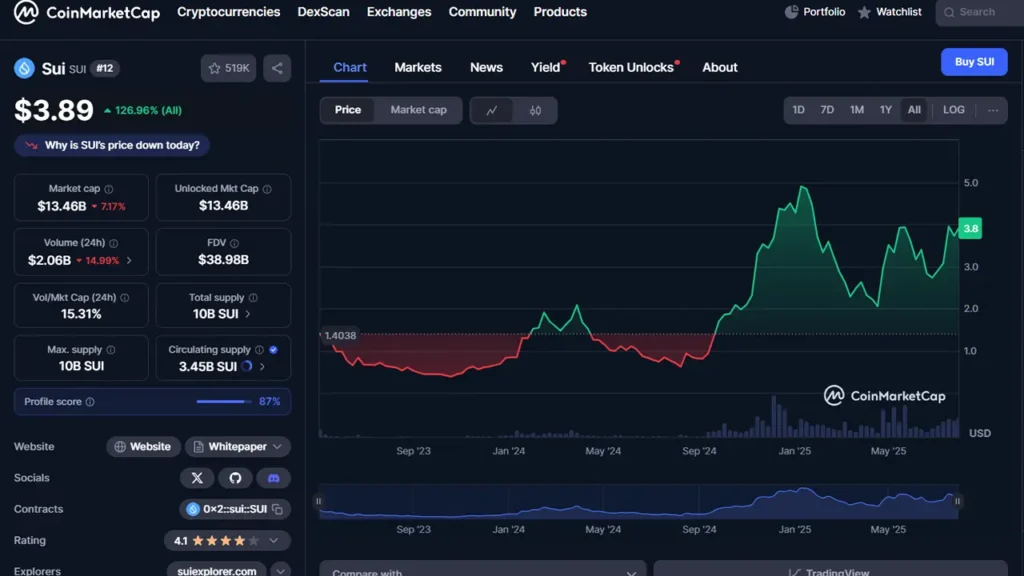Click the verified badge beside Circulating supply
Screen dimensions: 1024x576
tap(274, 350)
